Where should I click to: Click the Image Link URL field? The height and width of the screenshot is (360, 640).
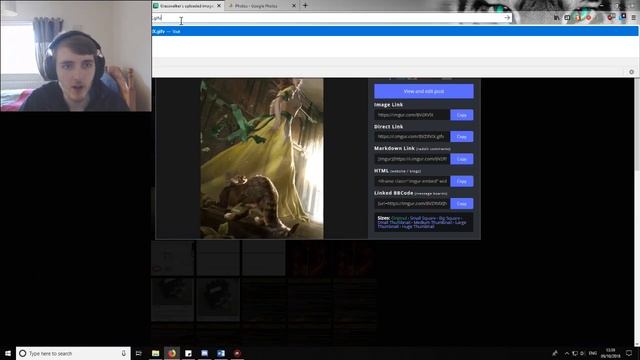(x=412, y=115)
